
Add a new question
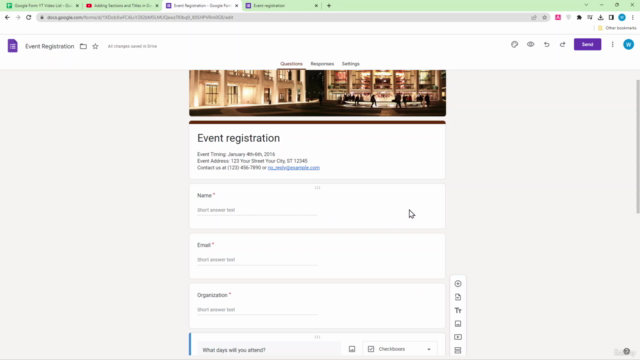pos(458,284)
